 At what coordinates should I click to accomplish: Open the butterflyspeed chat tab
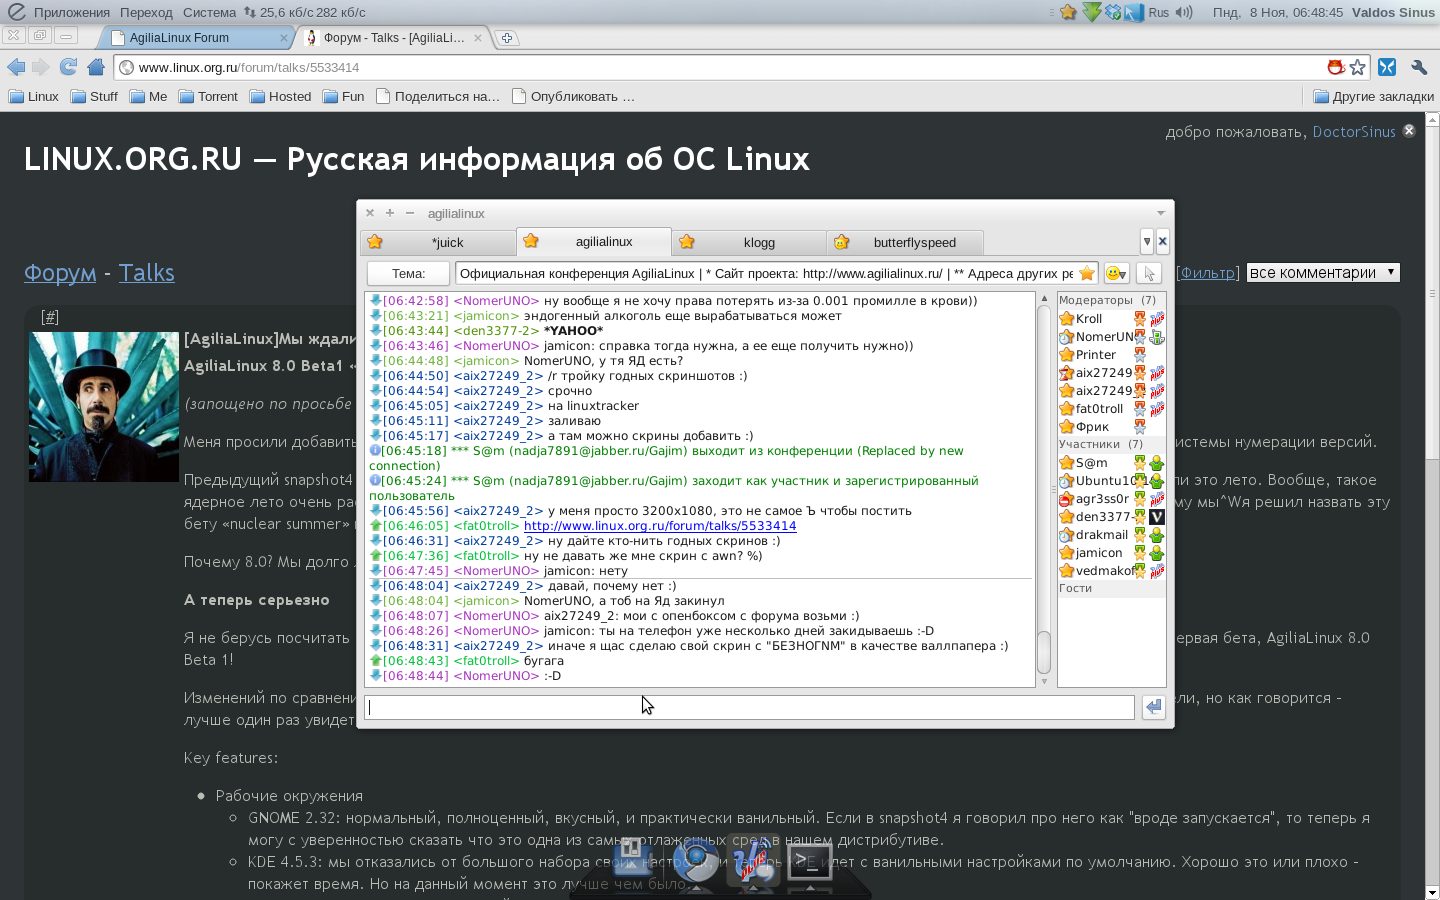click(x=905, y=242)
